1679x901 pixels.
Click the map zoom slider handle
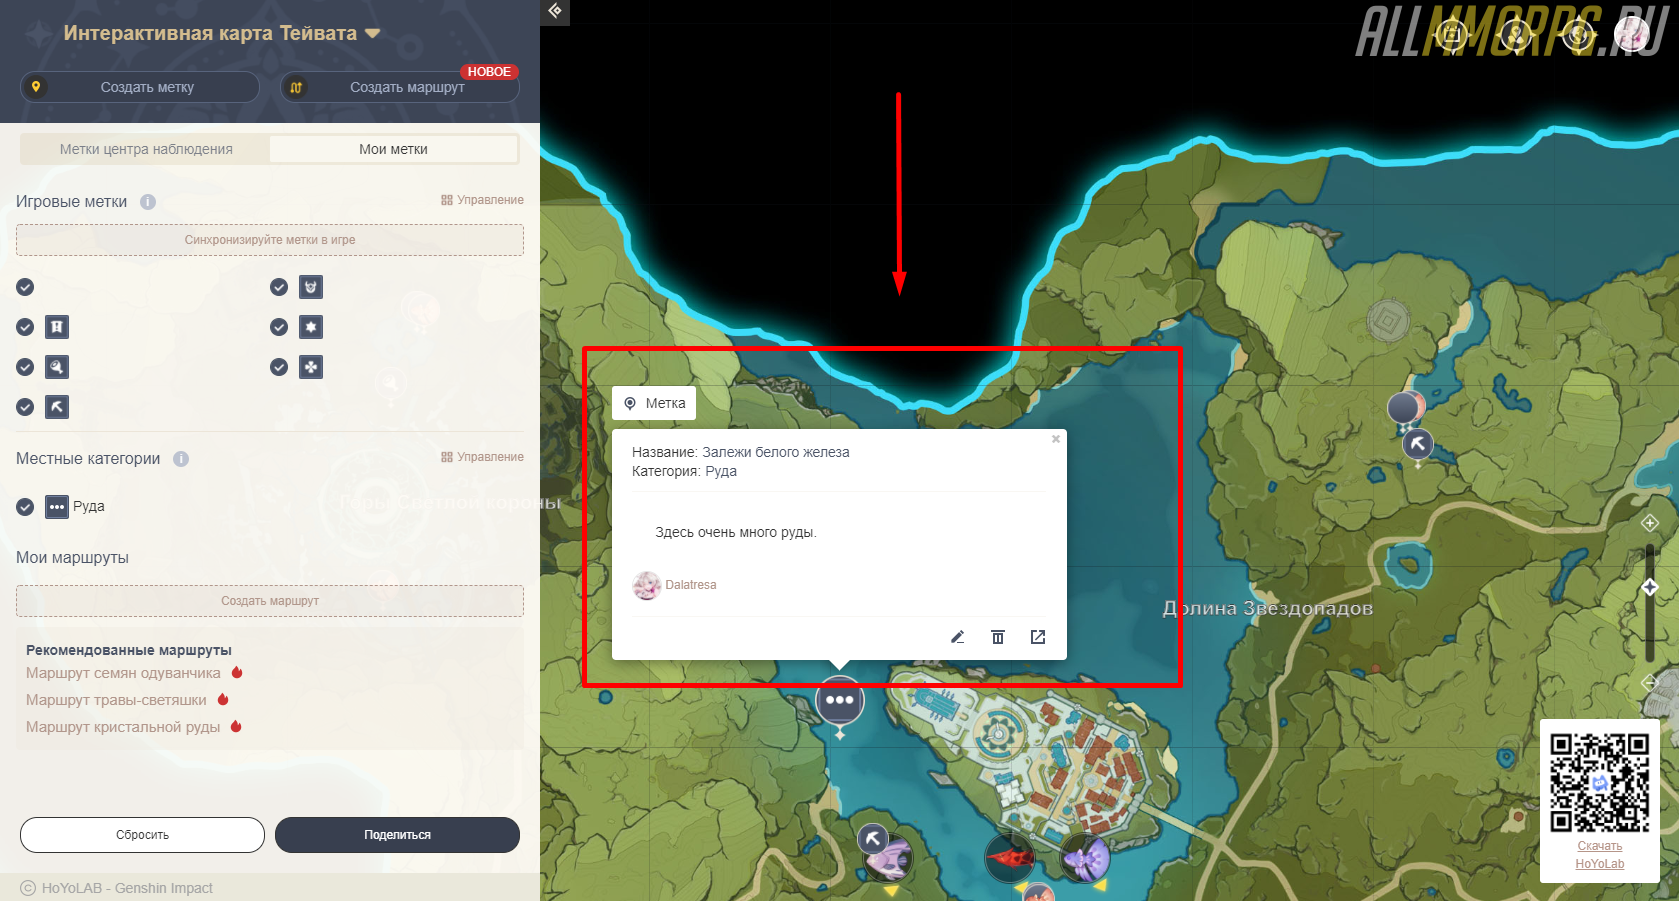pos(1650,588)
